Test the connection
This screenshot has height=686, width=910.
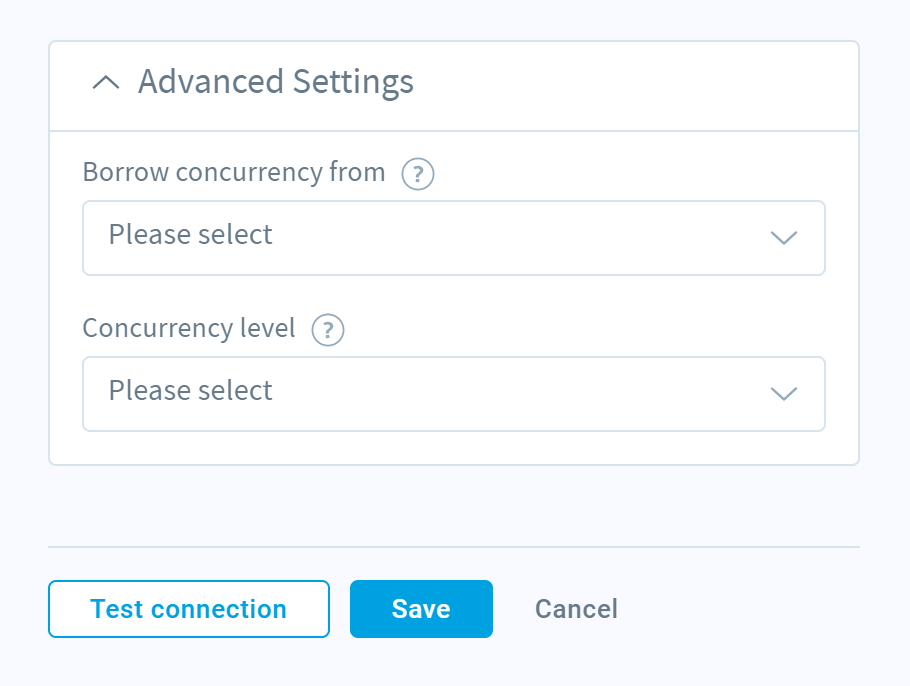[x=189, y=609]
